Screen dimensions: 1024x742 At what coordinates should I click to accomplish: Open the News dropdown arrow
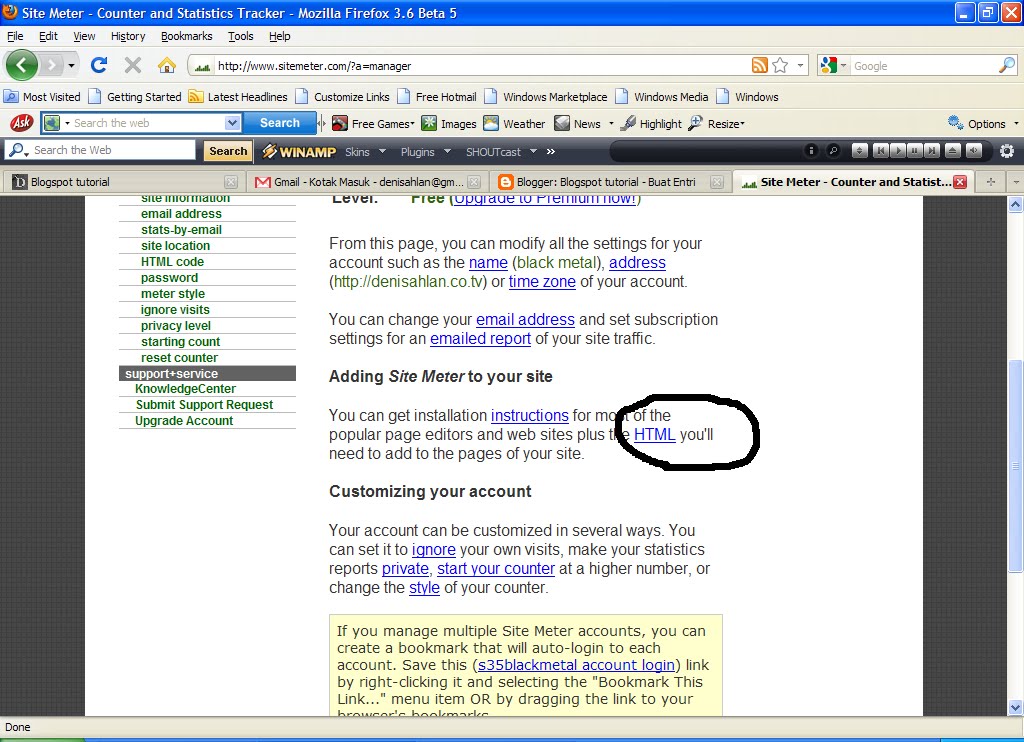611,123
